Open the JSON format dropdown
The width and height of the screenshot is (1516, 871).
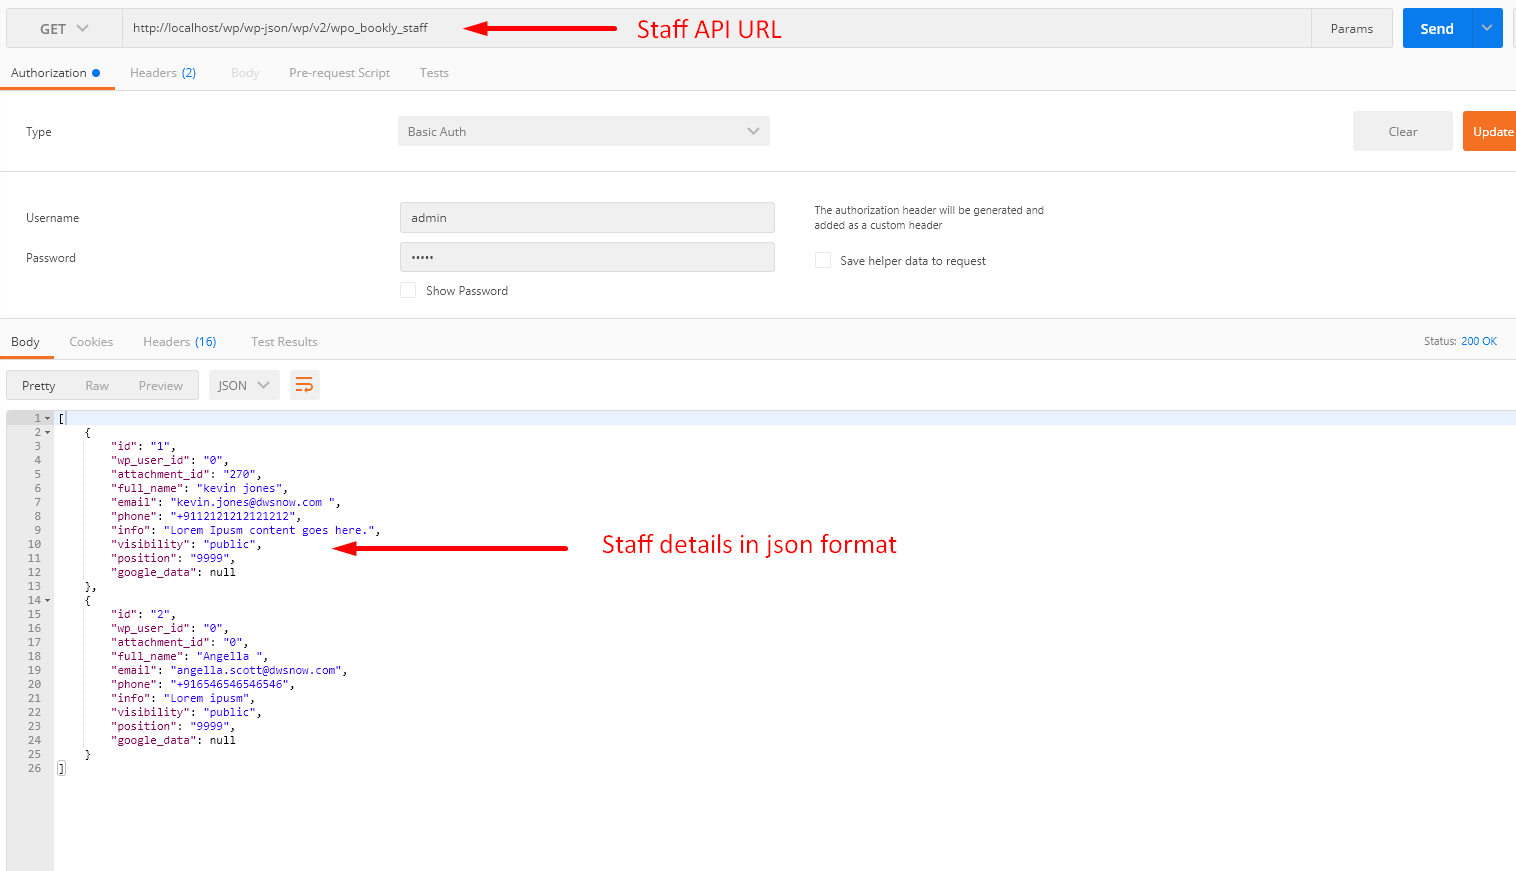pyautogui.click(x=244, y=385)
